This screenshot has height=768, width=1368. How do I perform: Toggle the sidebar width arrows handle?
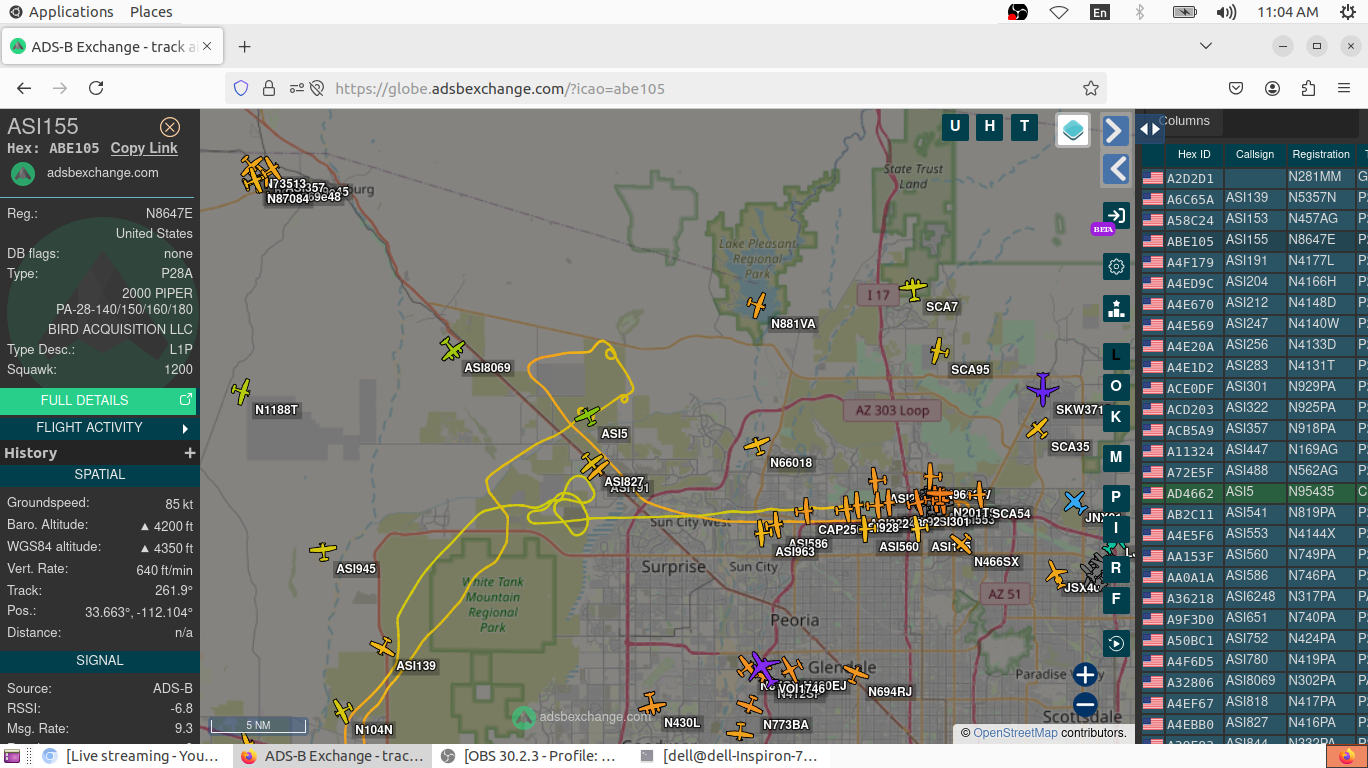[1150, 129]
